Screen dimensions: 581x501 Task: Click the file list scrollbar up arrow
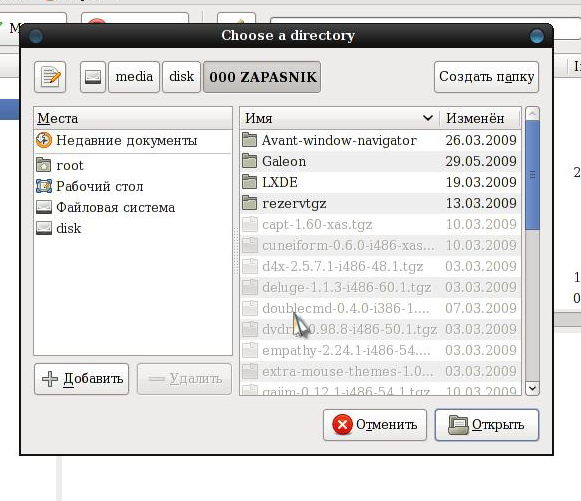pyautogui.click(x=532, y=114)
